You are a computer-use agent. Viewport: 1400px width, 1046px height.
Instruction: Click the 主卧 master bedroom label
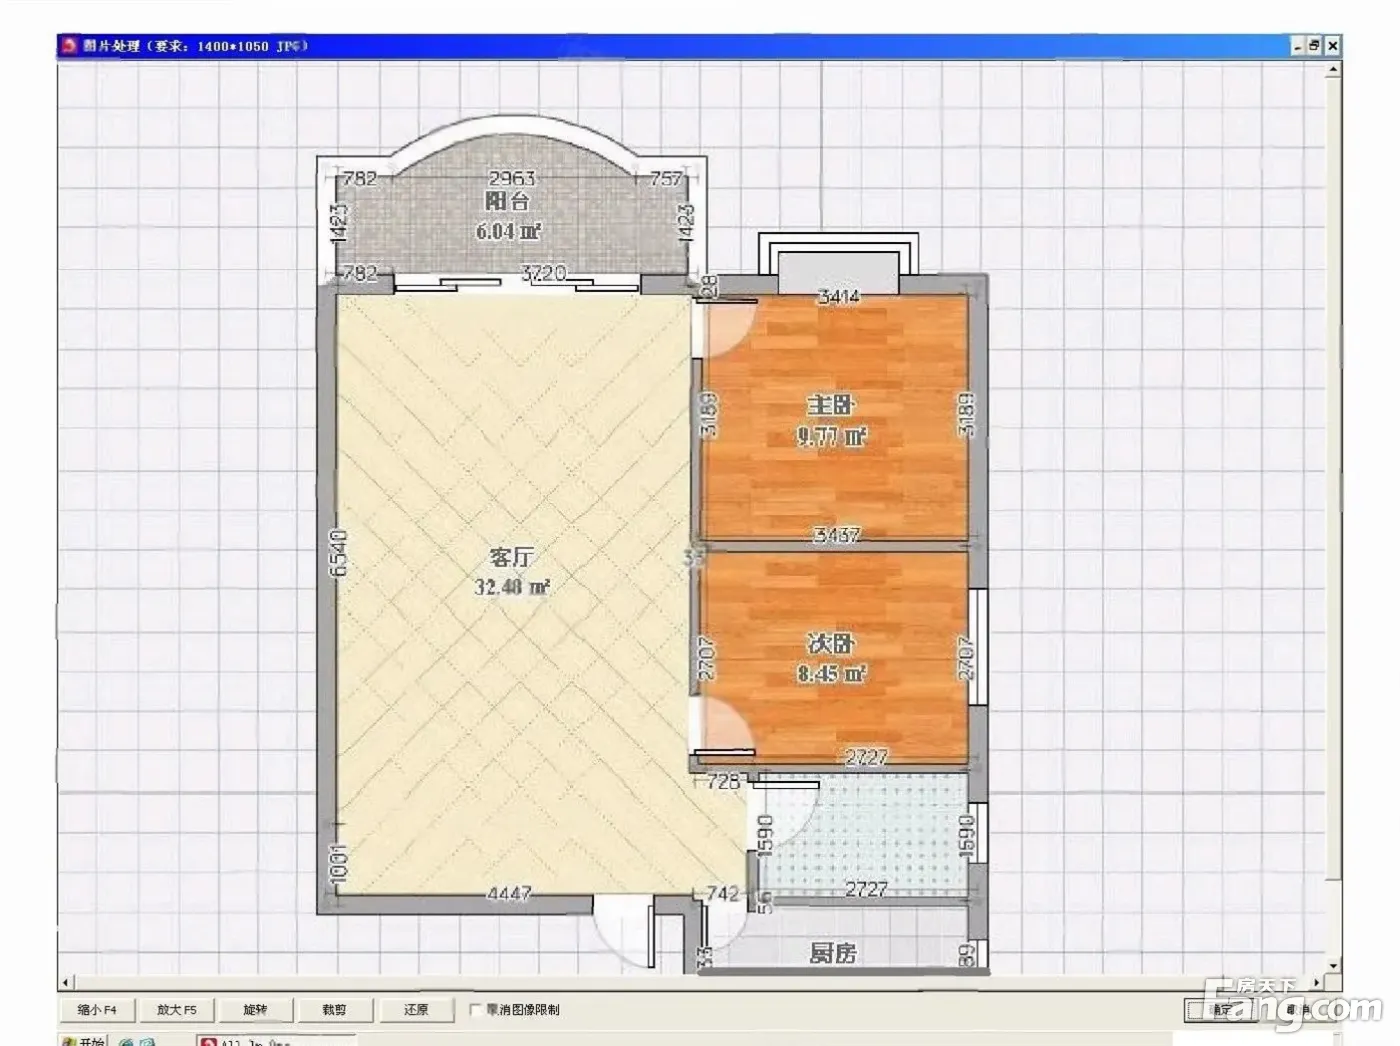point(831,405)
